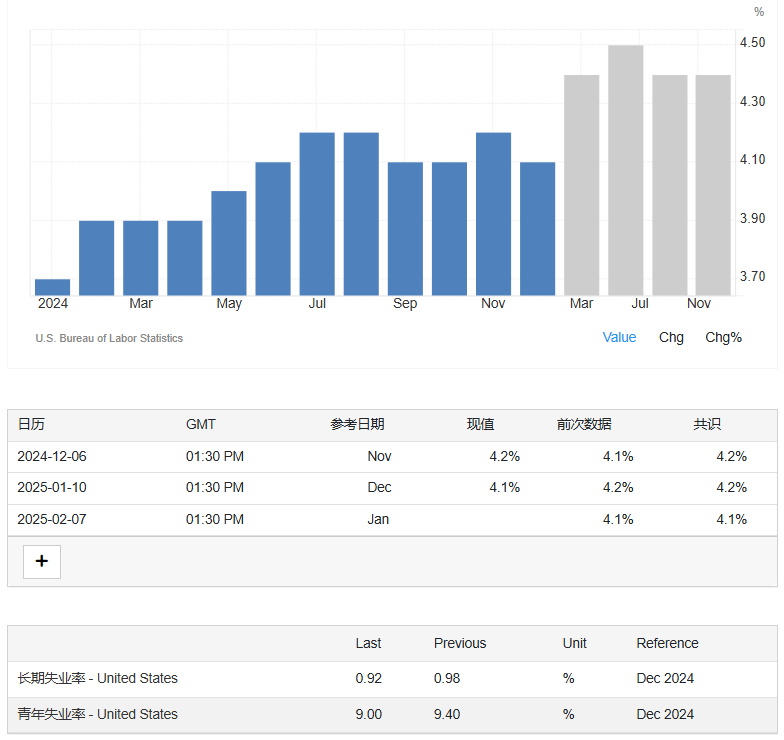The width and height of the screenshot is (784, 740).
Task: Click the plus button below the calendar
Action: point(42,561)
